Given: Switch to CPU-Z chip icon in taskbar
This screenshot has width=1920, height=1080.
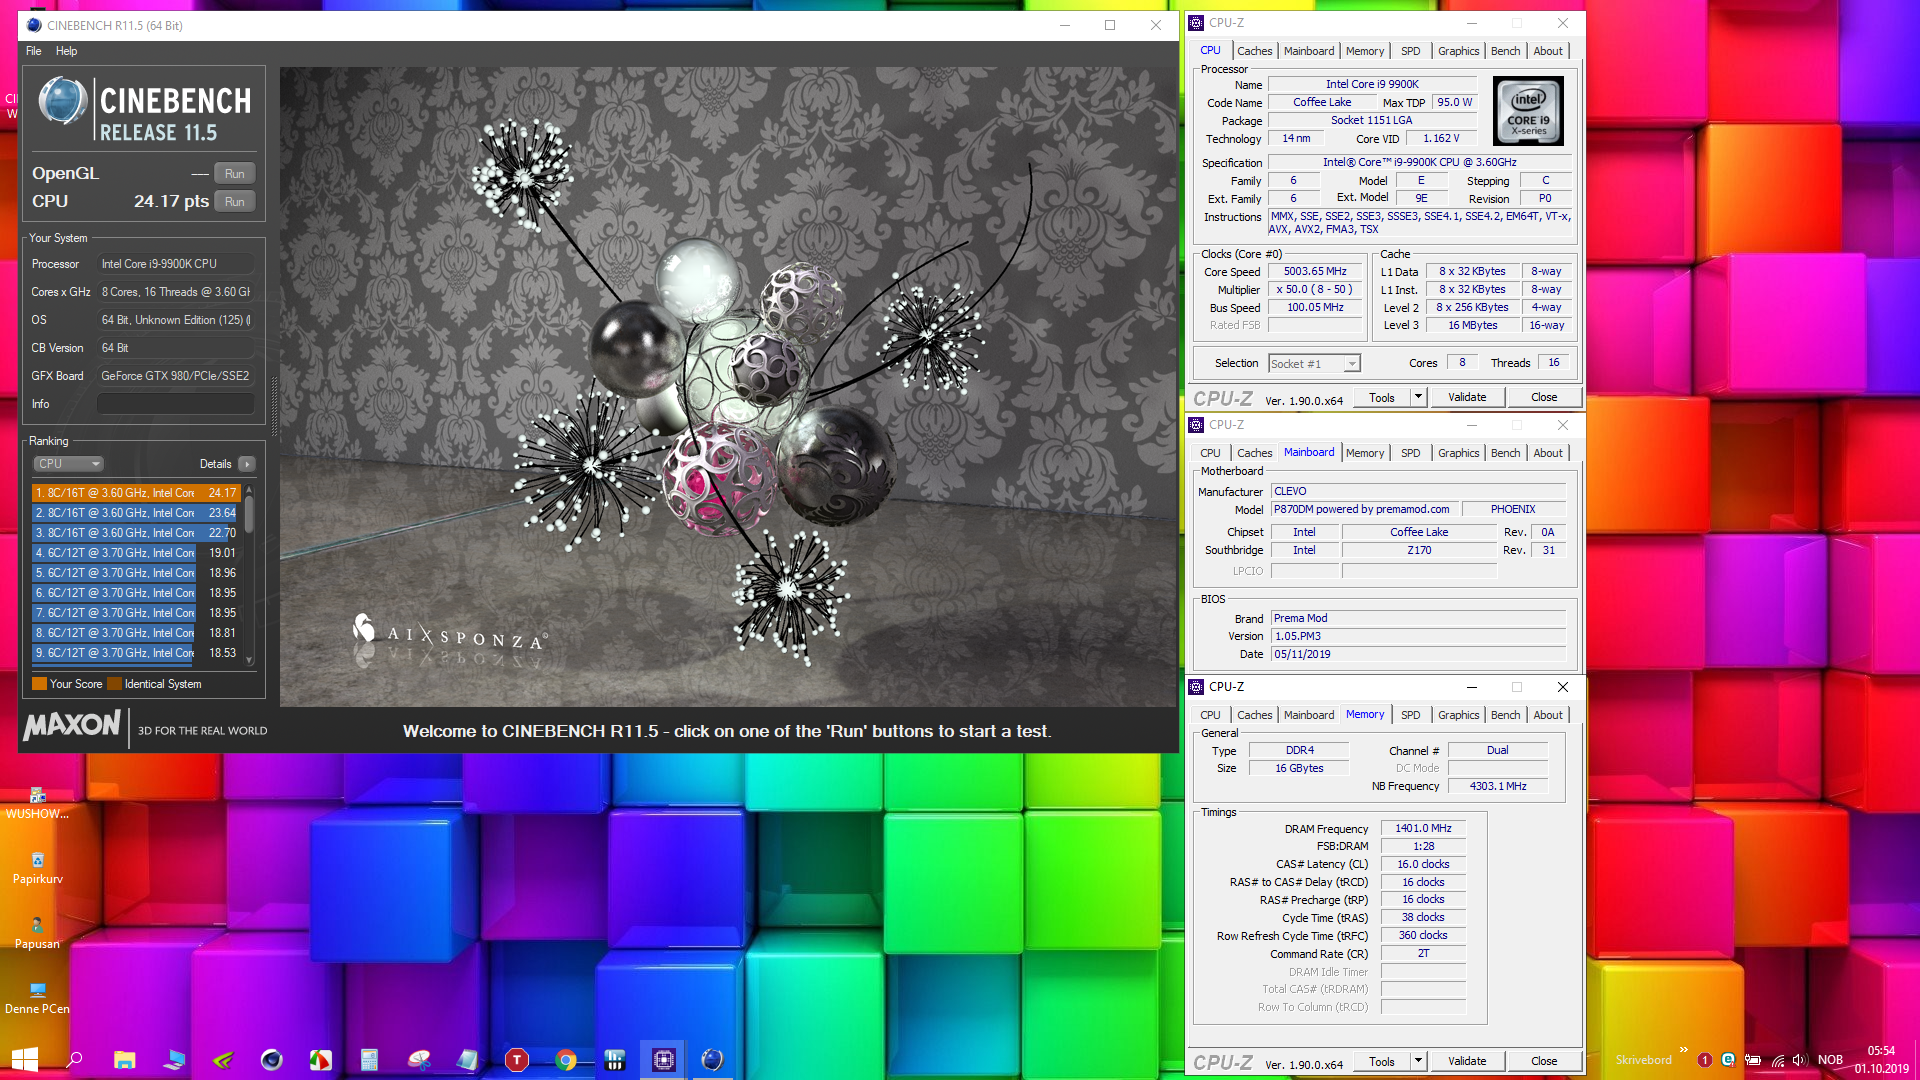Looking at the screenshot, I should [663, 1060].
